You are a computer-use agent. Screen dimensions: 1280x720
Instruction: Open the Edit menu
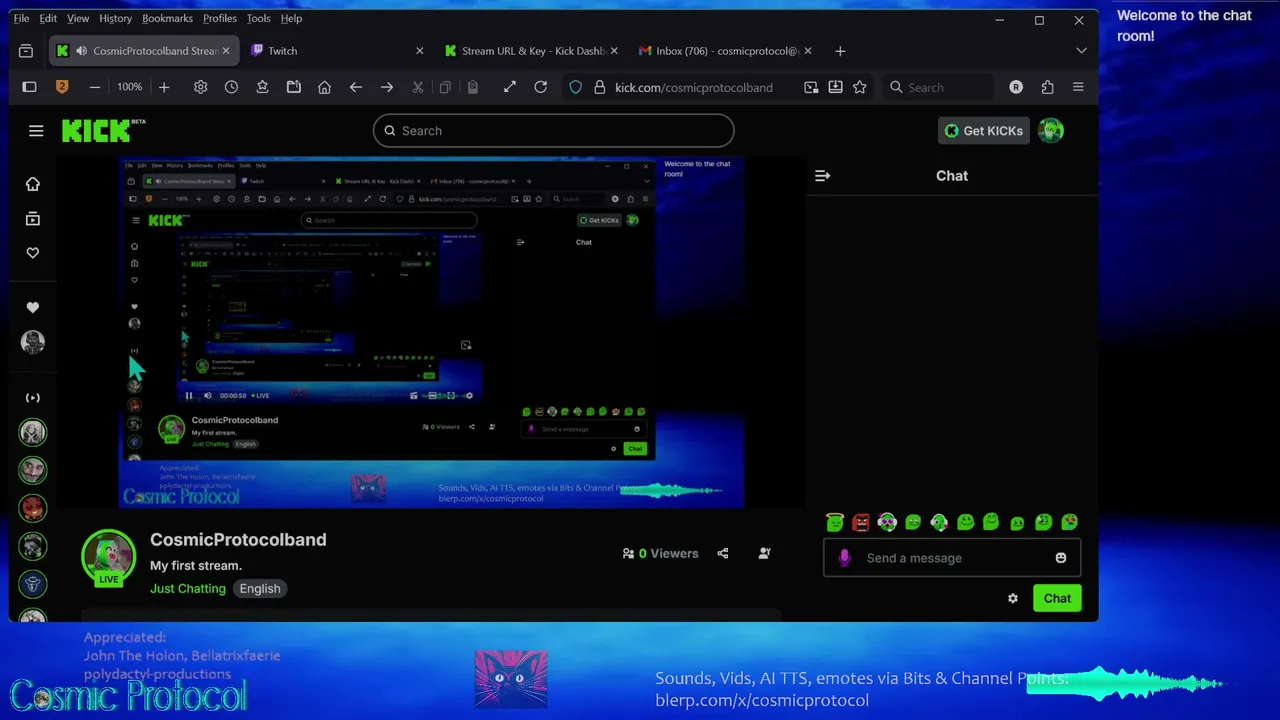(x=48, y=18)
